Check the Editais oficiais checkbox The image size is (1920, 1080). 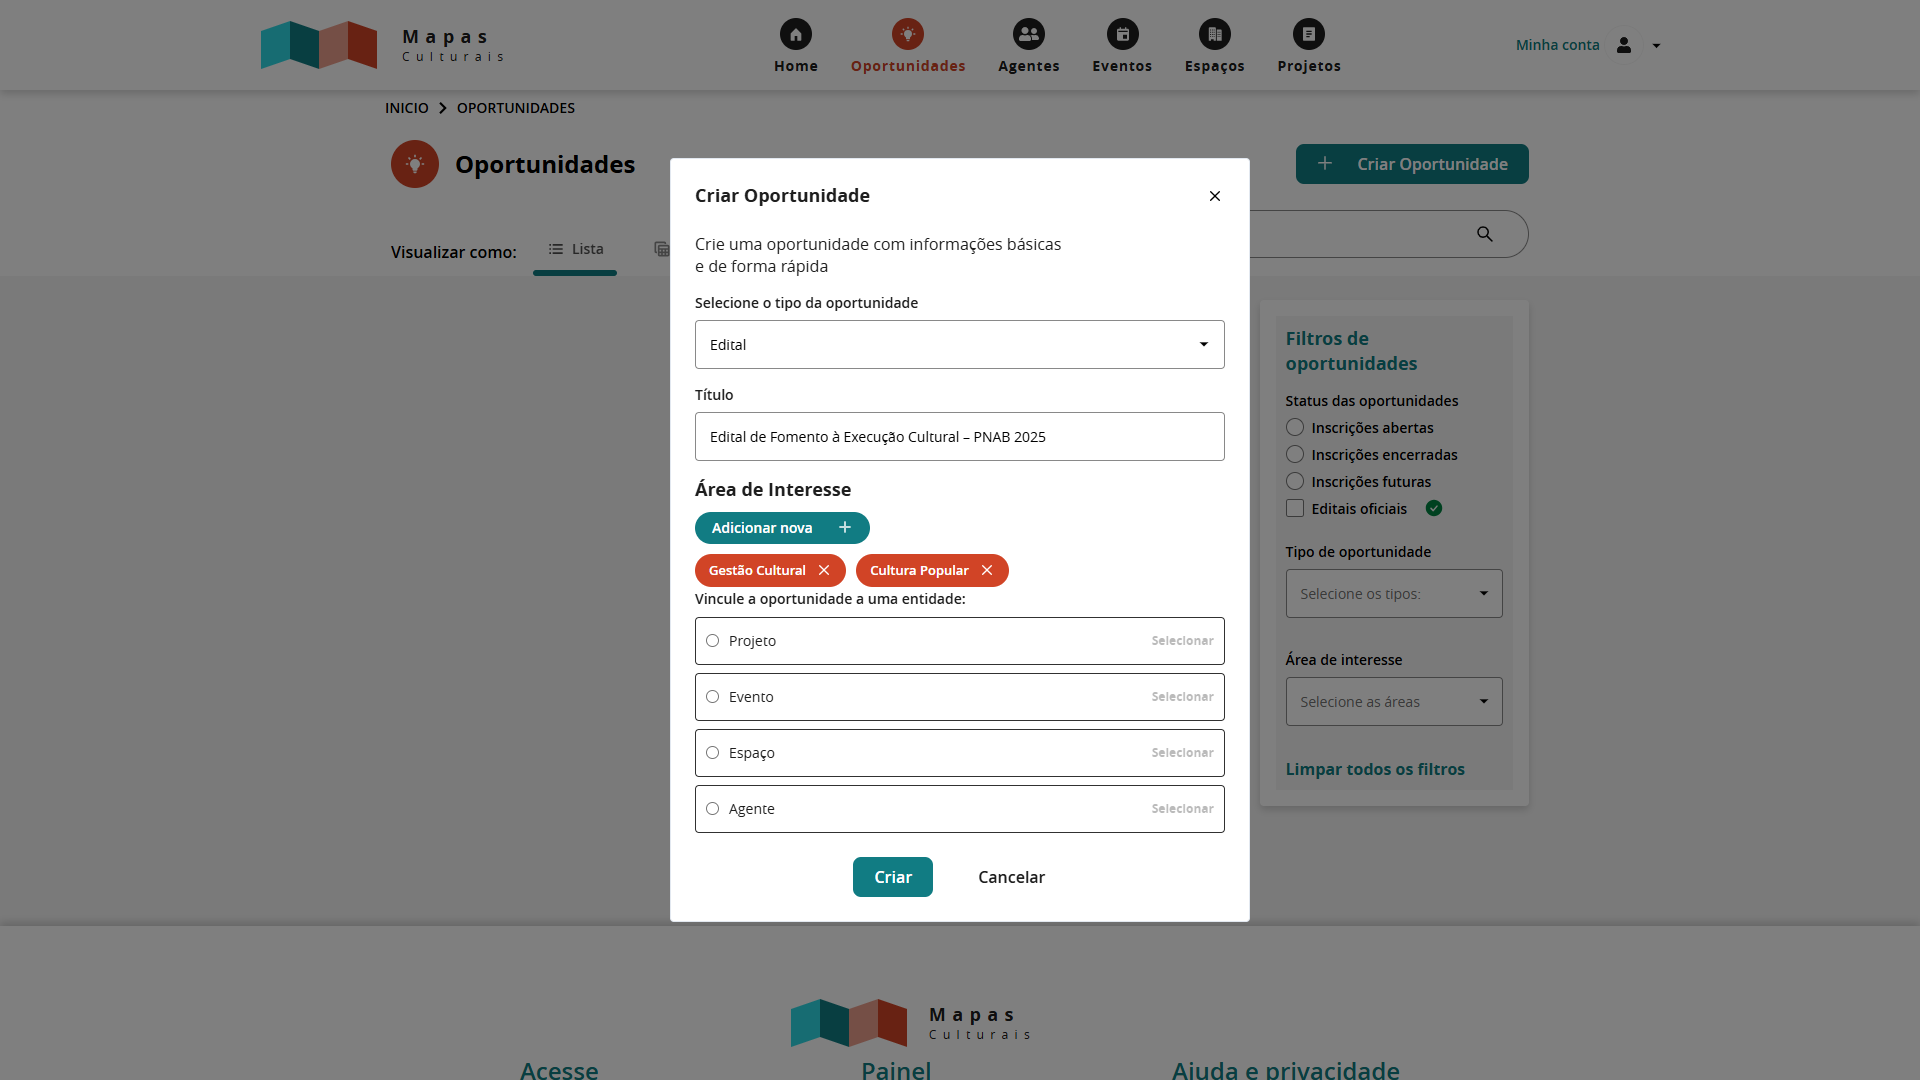click(x=1295, y=508)
